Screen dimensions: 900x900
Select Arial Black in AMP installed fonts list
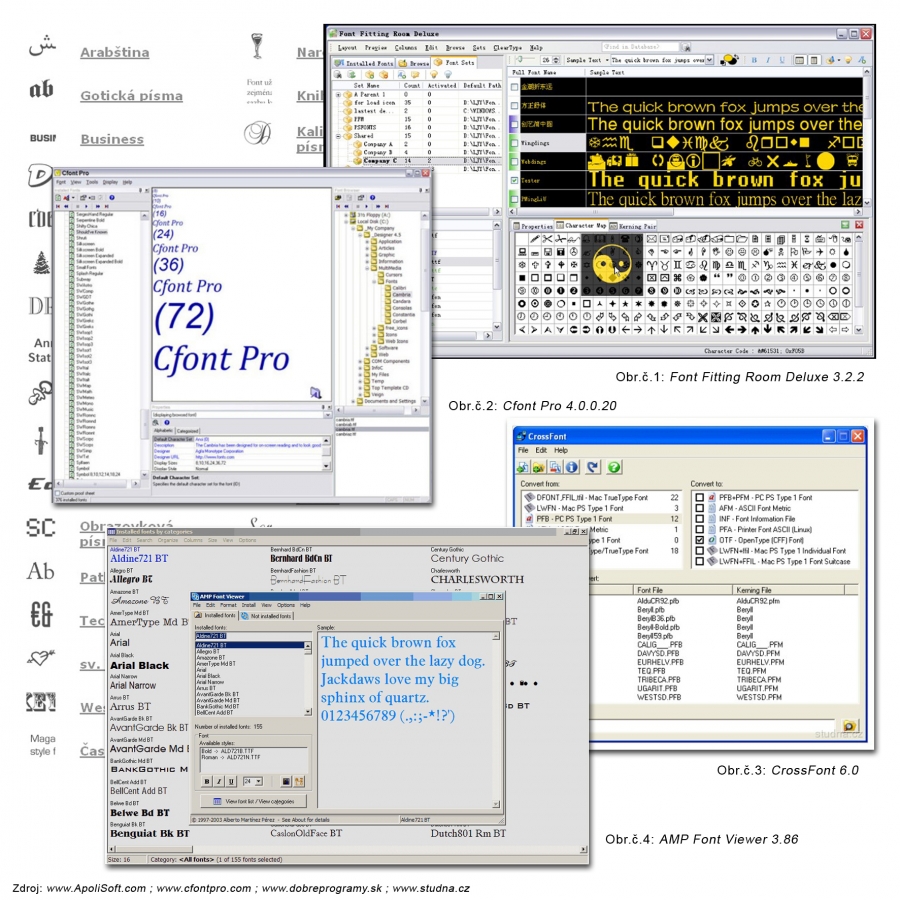(208, 676)
